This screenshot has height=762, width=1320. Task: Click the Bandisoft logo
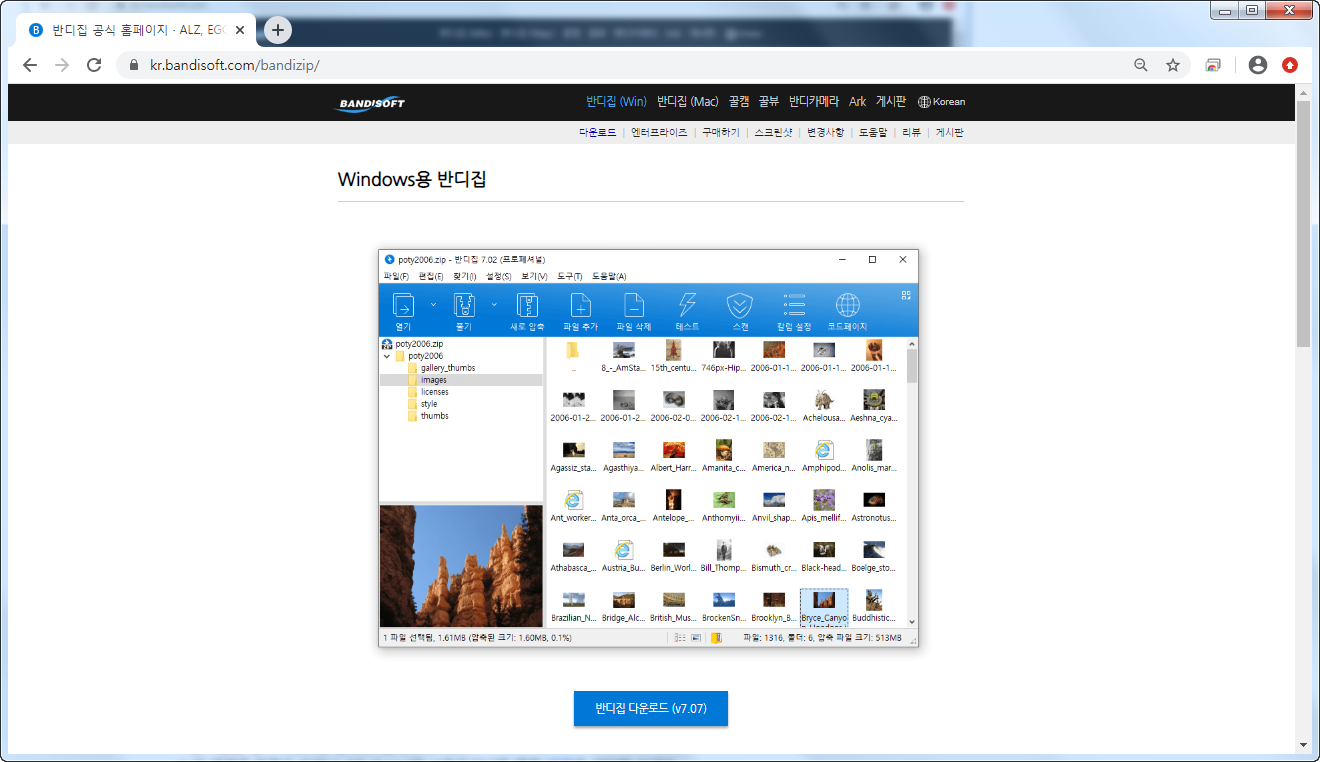pyautogui.click(x=370, y=102)
